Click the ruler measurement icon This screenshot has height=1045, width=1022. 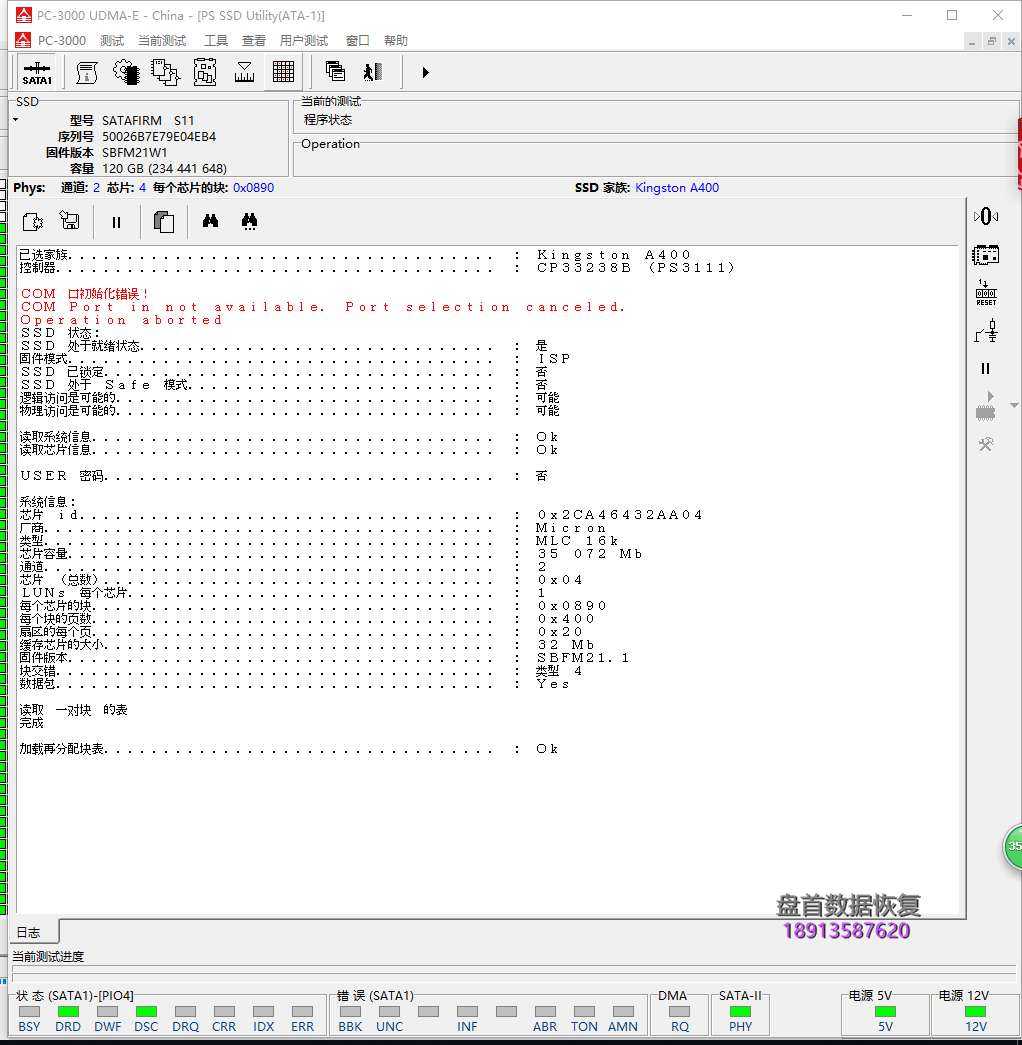244,73
